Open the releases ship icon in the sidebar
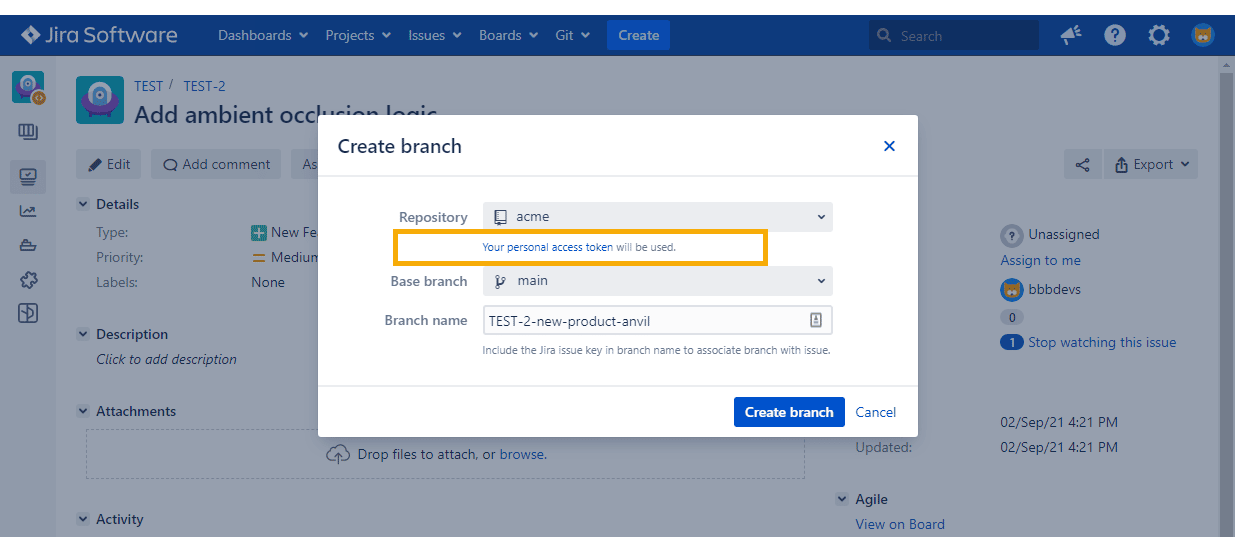Image resolution: width=1235 pixels, height=552 pixels. (28, 246)
